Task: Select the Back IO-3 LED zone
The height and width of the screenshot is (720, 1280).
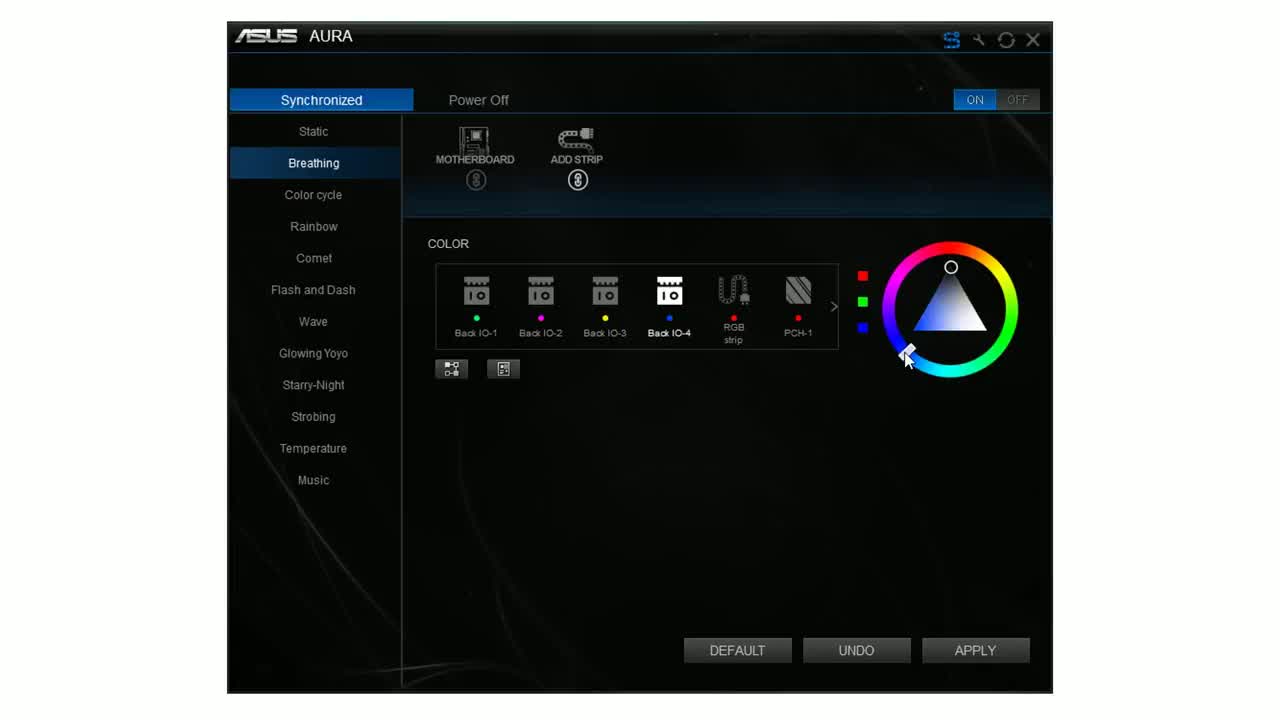Action: tap(605, 307)
